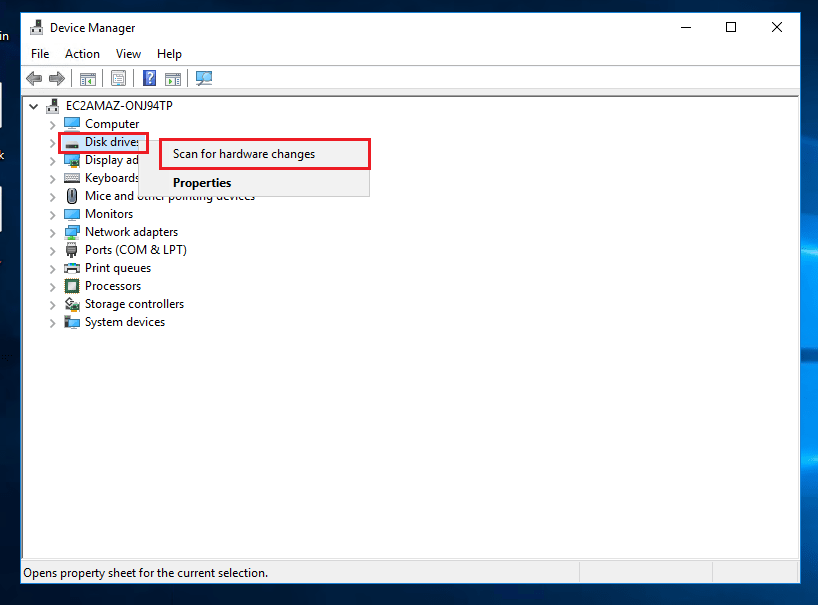The height and width of the screenshot is (605, 818).
Task: Click the blue Help question-mark icon
Action: coord(149,78)
